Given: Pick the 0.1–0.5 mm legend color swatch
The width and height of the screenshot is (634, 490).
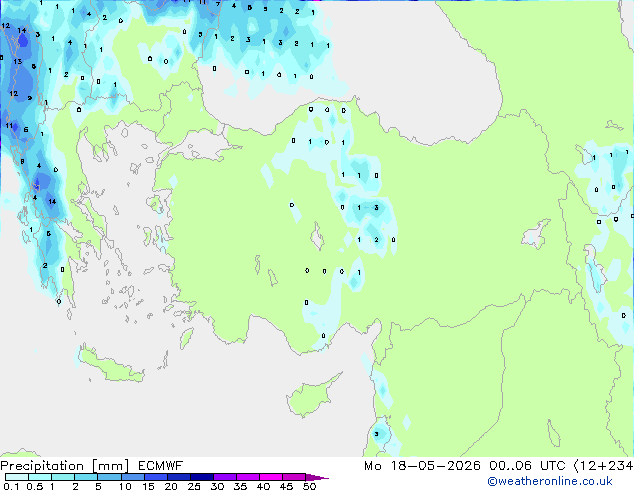Looking at the screenshot, I should pos(17,477).
